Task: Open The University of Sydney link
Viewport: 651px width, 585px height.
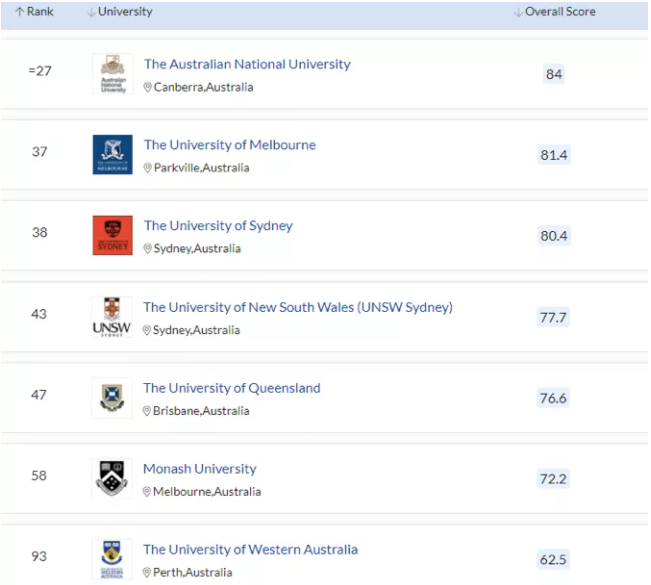Action: 218,226
